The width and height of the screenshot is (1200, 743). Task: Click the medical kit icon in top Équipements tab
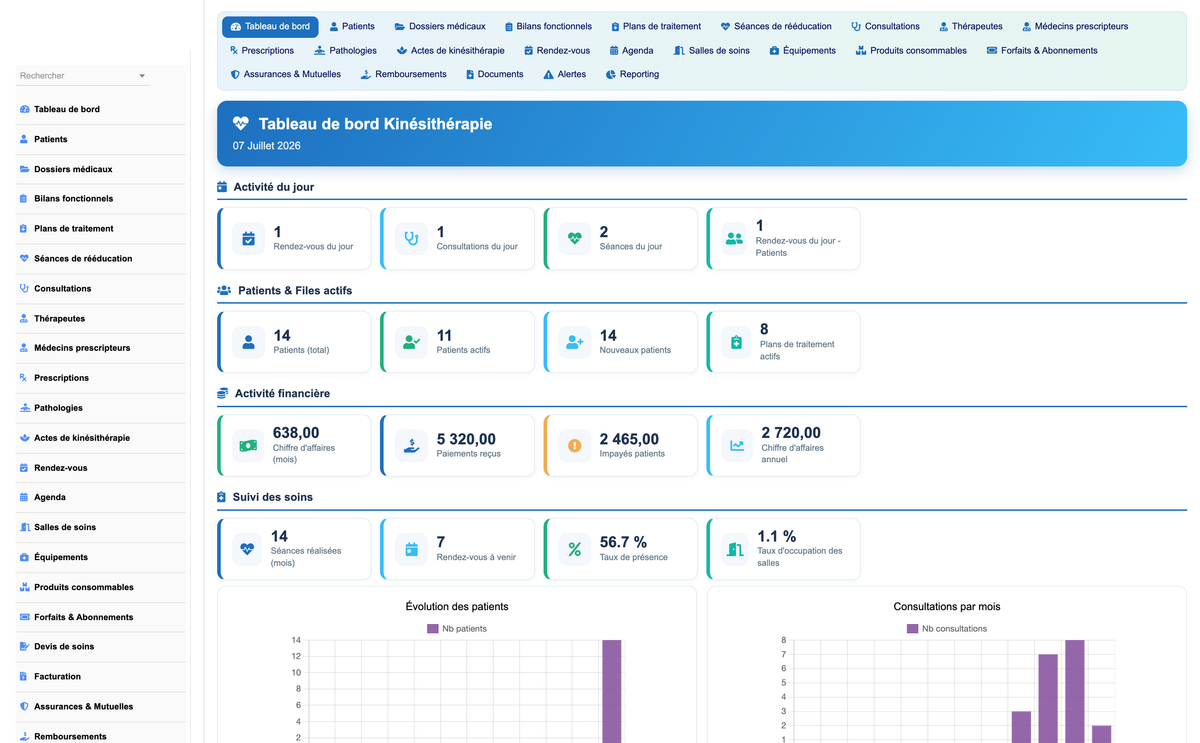click(x=774, y=50)
